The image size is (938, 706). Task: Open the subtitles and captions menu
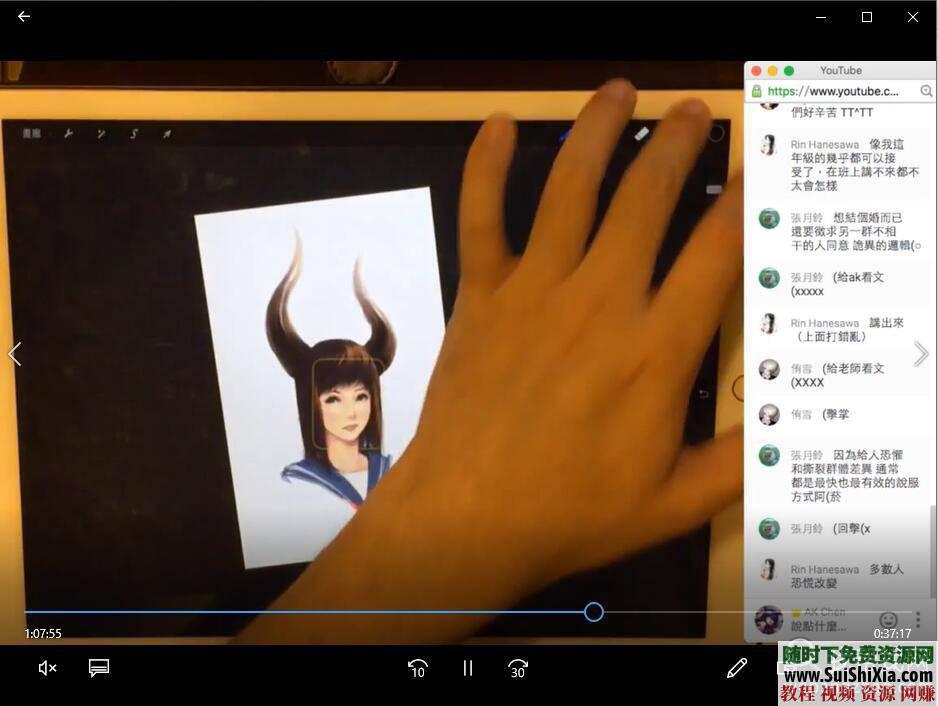click(98, 668)
